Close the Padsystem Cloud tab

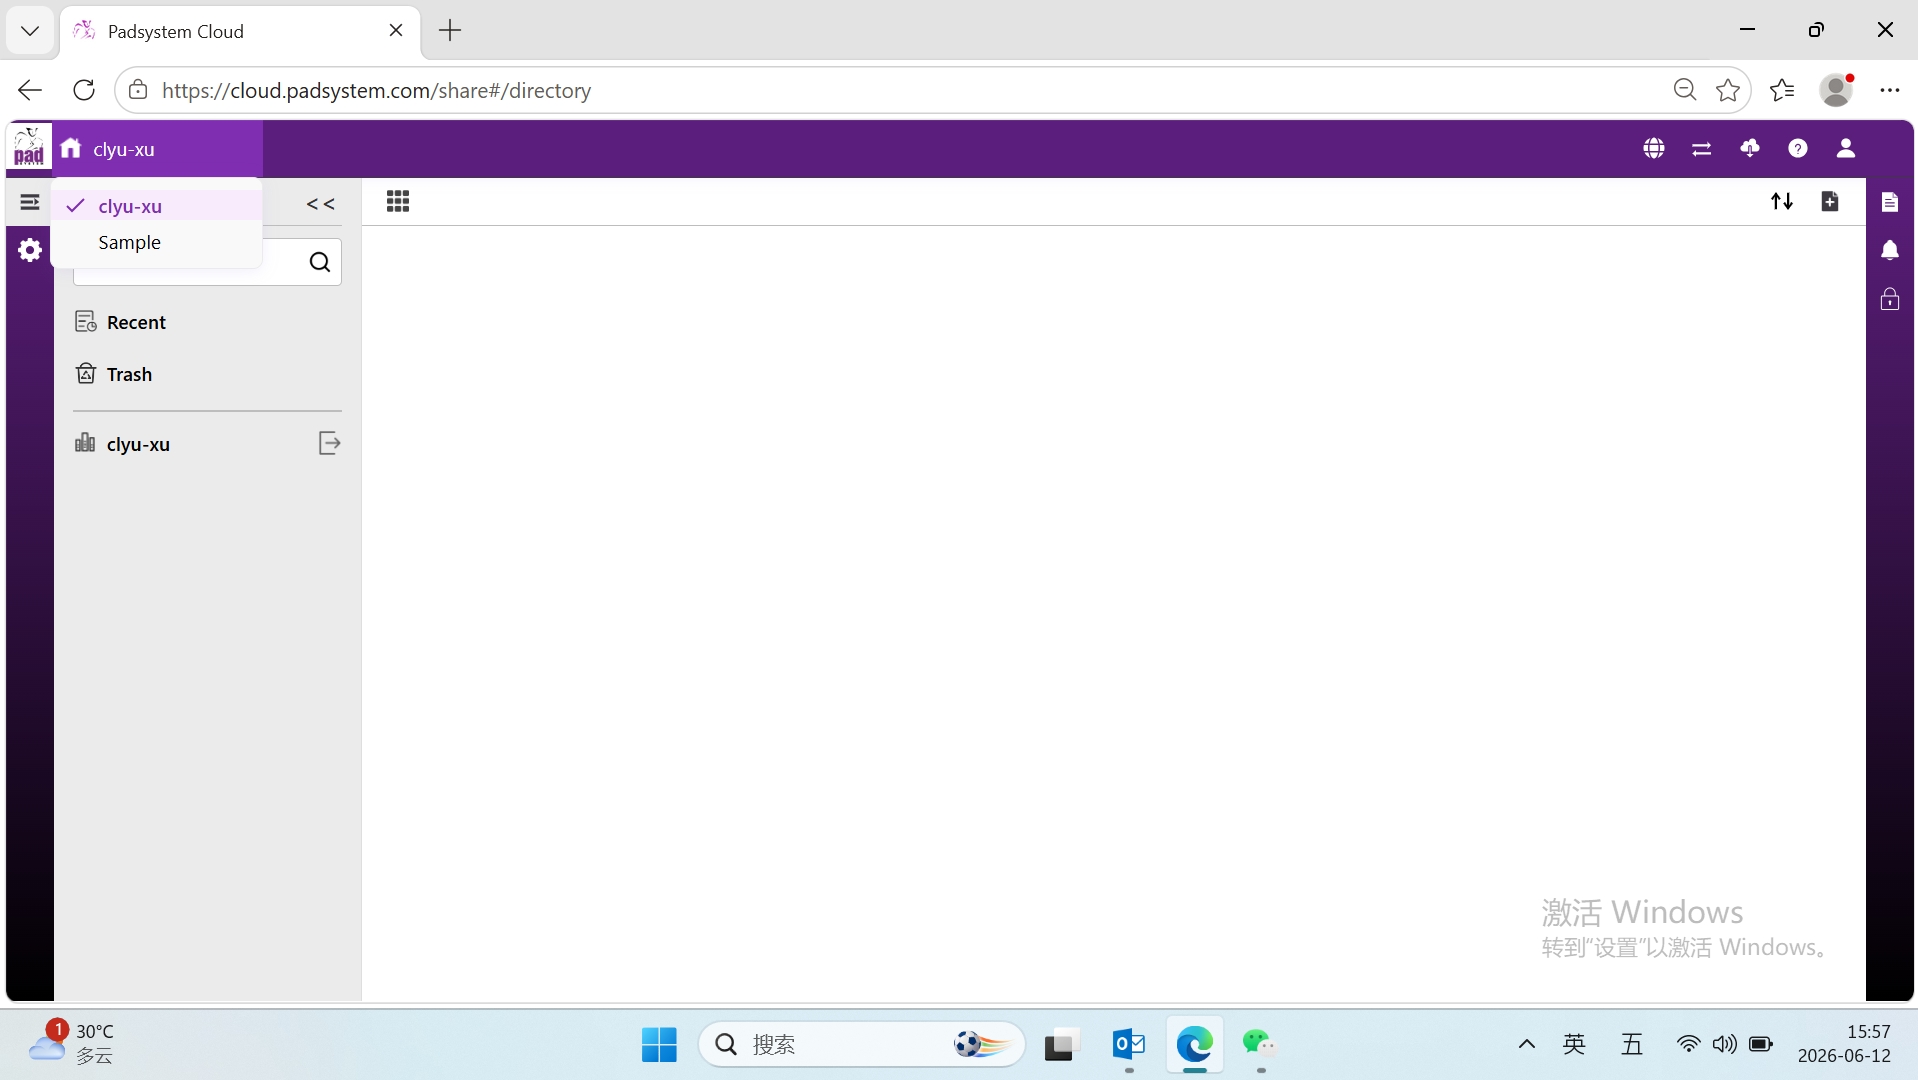coord(396,31)
